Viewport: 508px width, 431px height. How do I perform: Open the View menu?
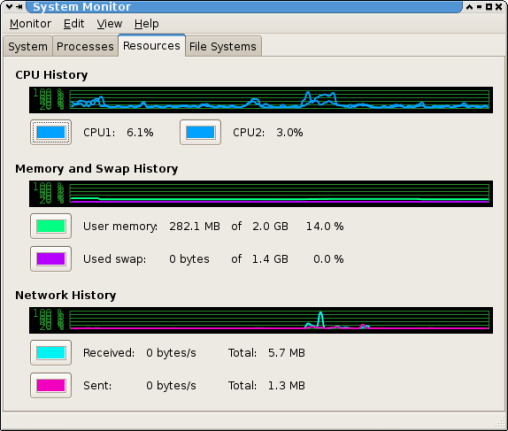coord(109,24)
